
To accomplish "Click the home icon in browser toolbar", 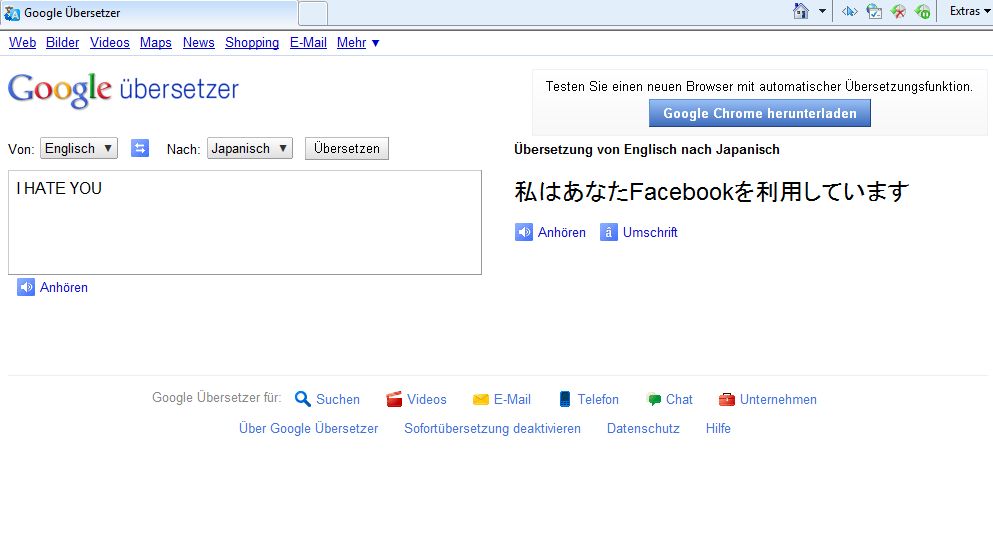I will (801, 11).
